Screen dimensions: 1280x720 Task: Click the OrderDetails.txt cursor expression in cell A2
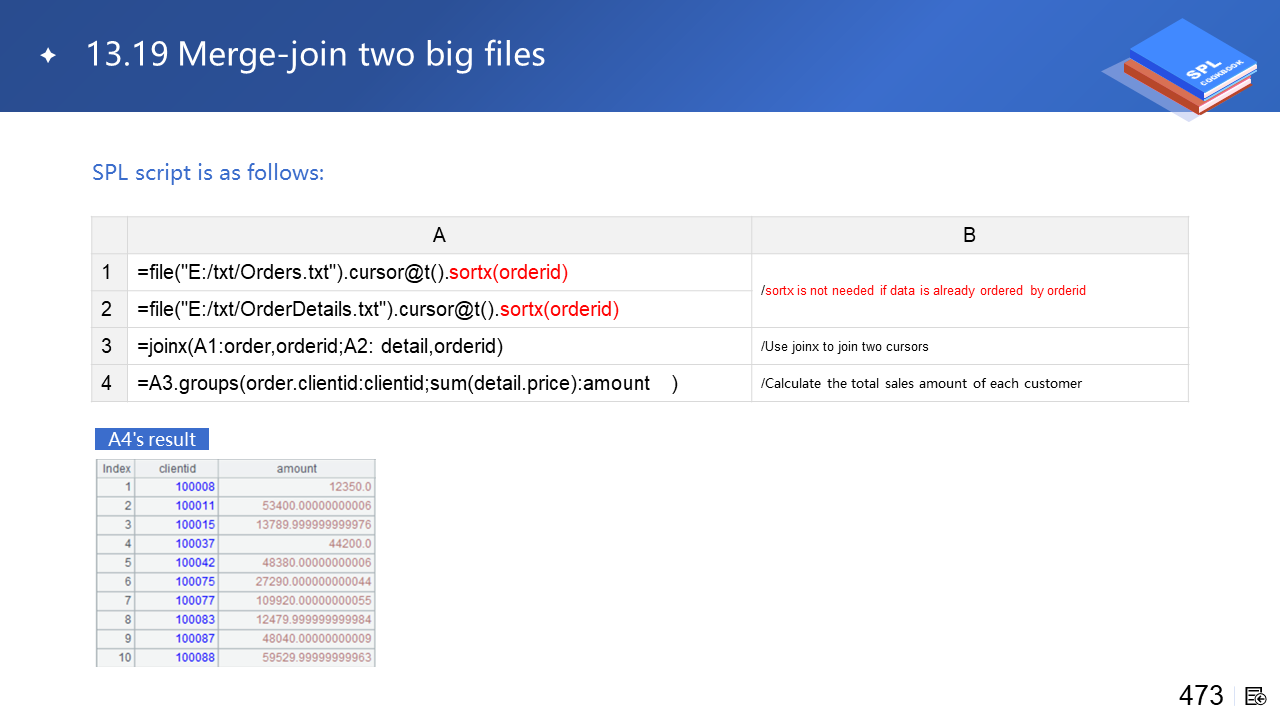tap(378, 309)
